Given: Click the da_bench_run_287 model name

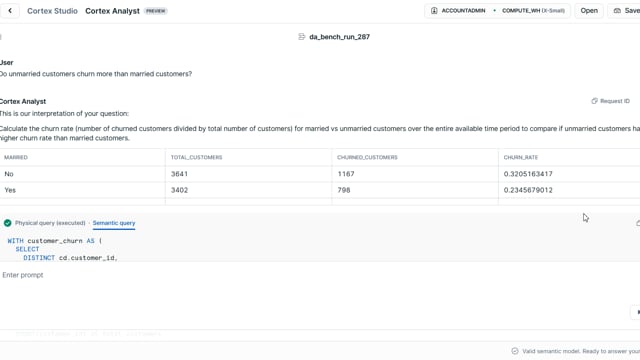Looking at the screenshot, I should 340,37.
